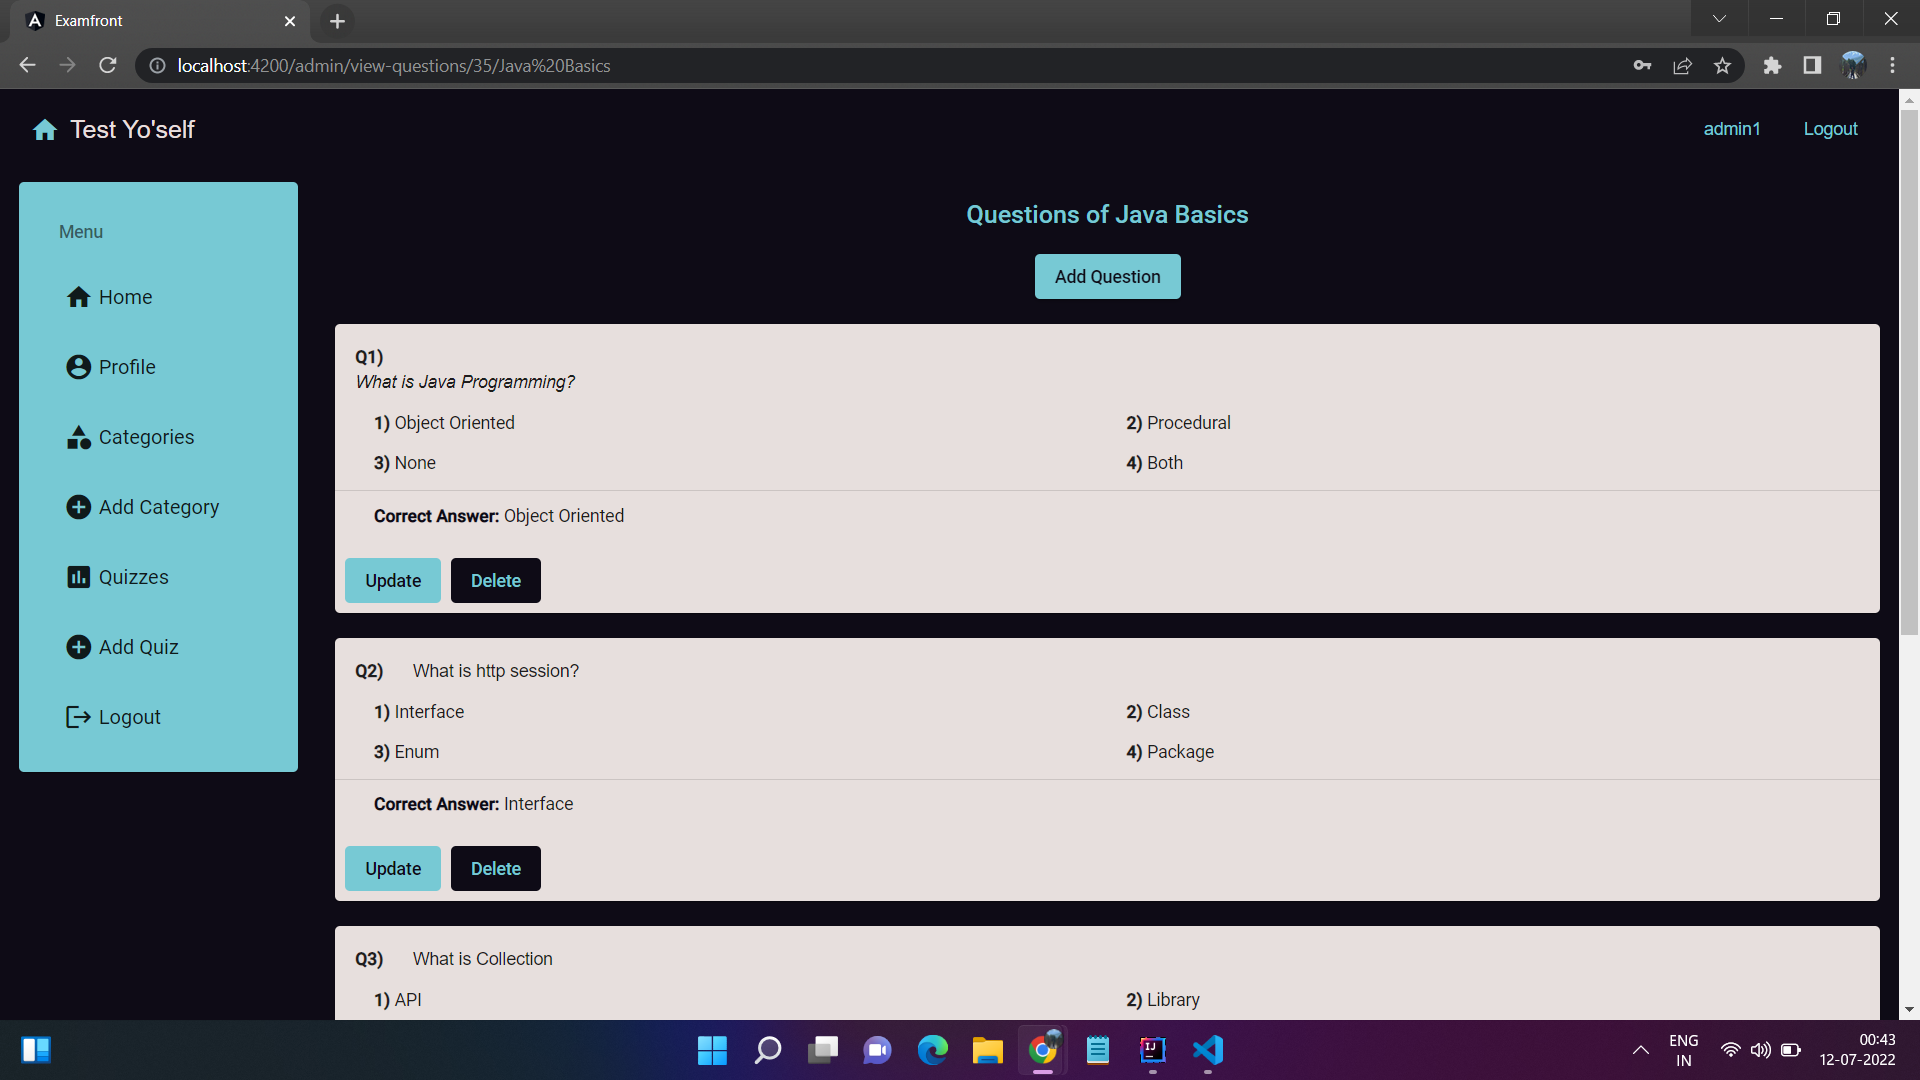Bookmark this page with the star icon
The width and height of the screenshot is (1920, 1080).
[1722, 66]
